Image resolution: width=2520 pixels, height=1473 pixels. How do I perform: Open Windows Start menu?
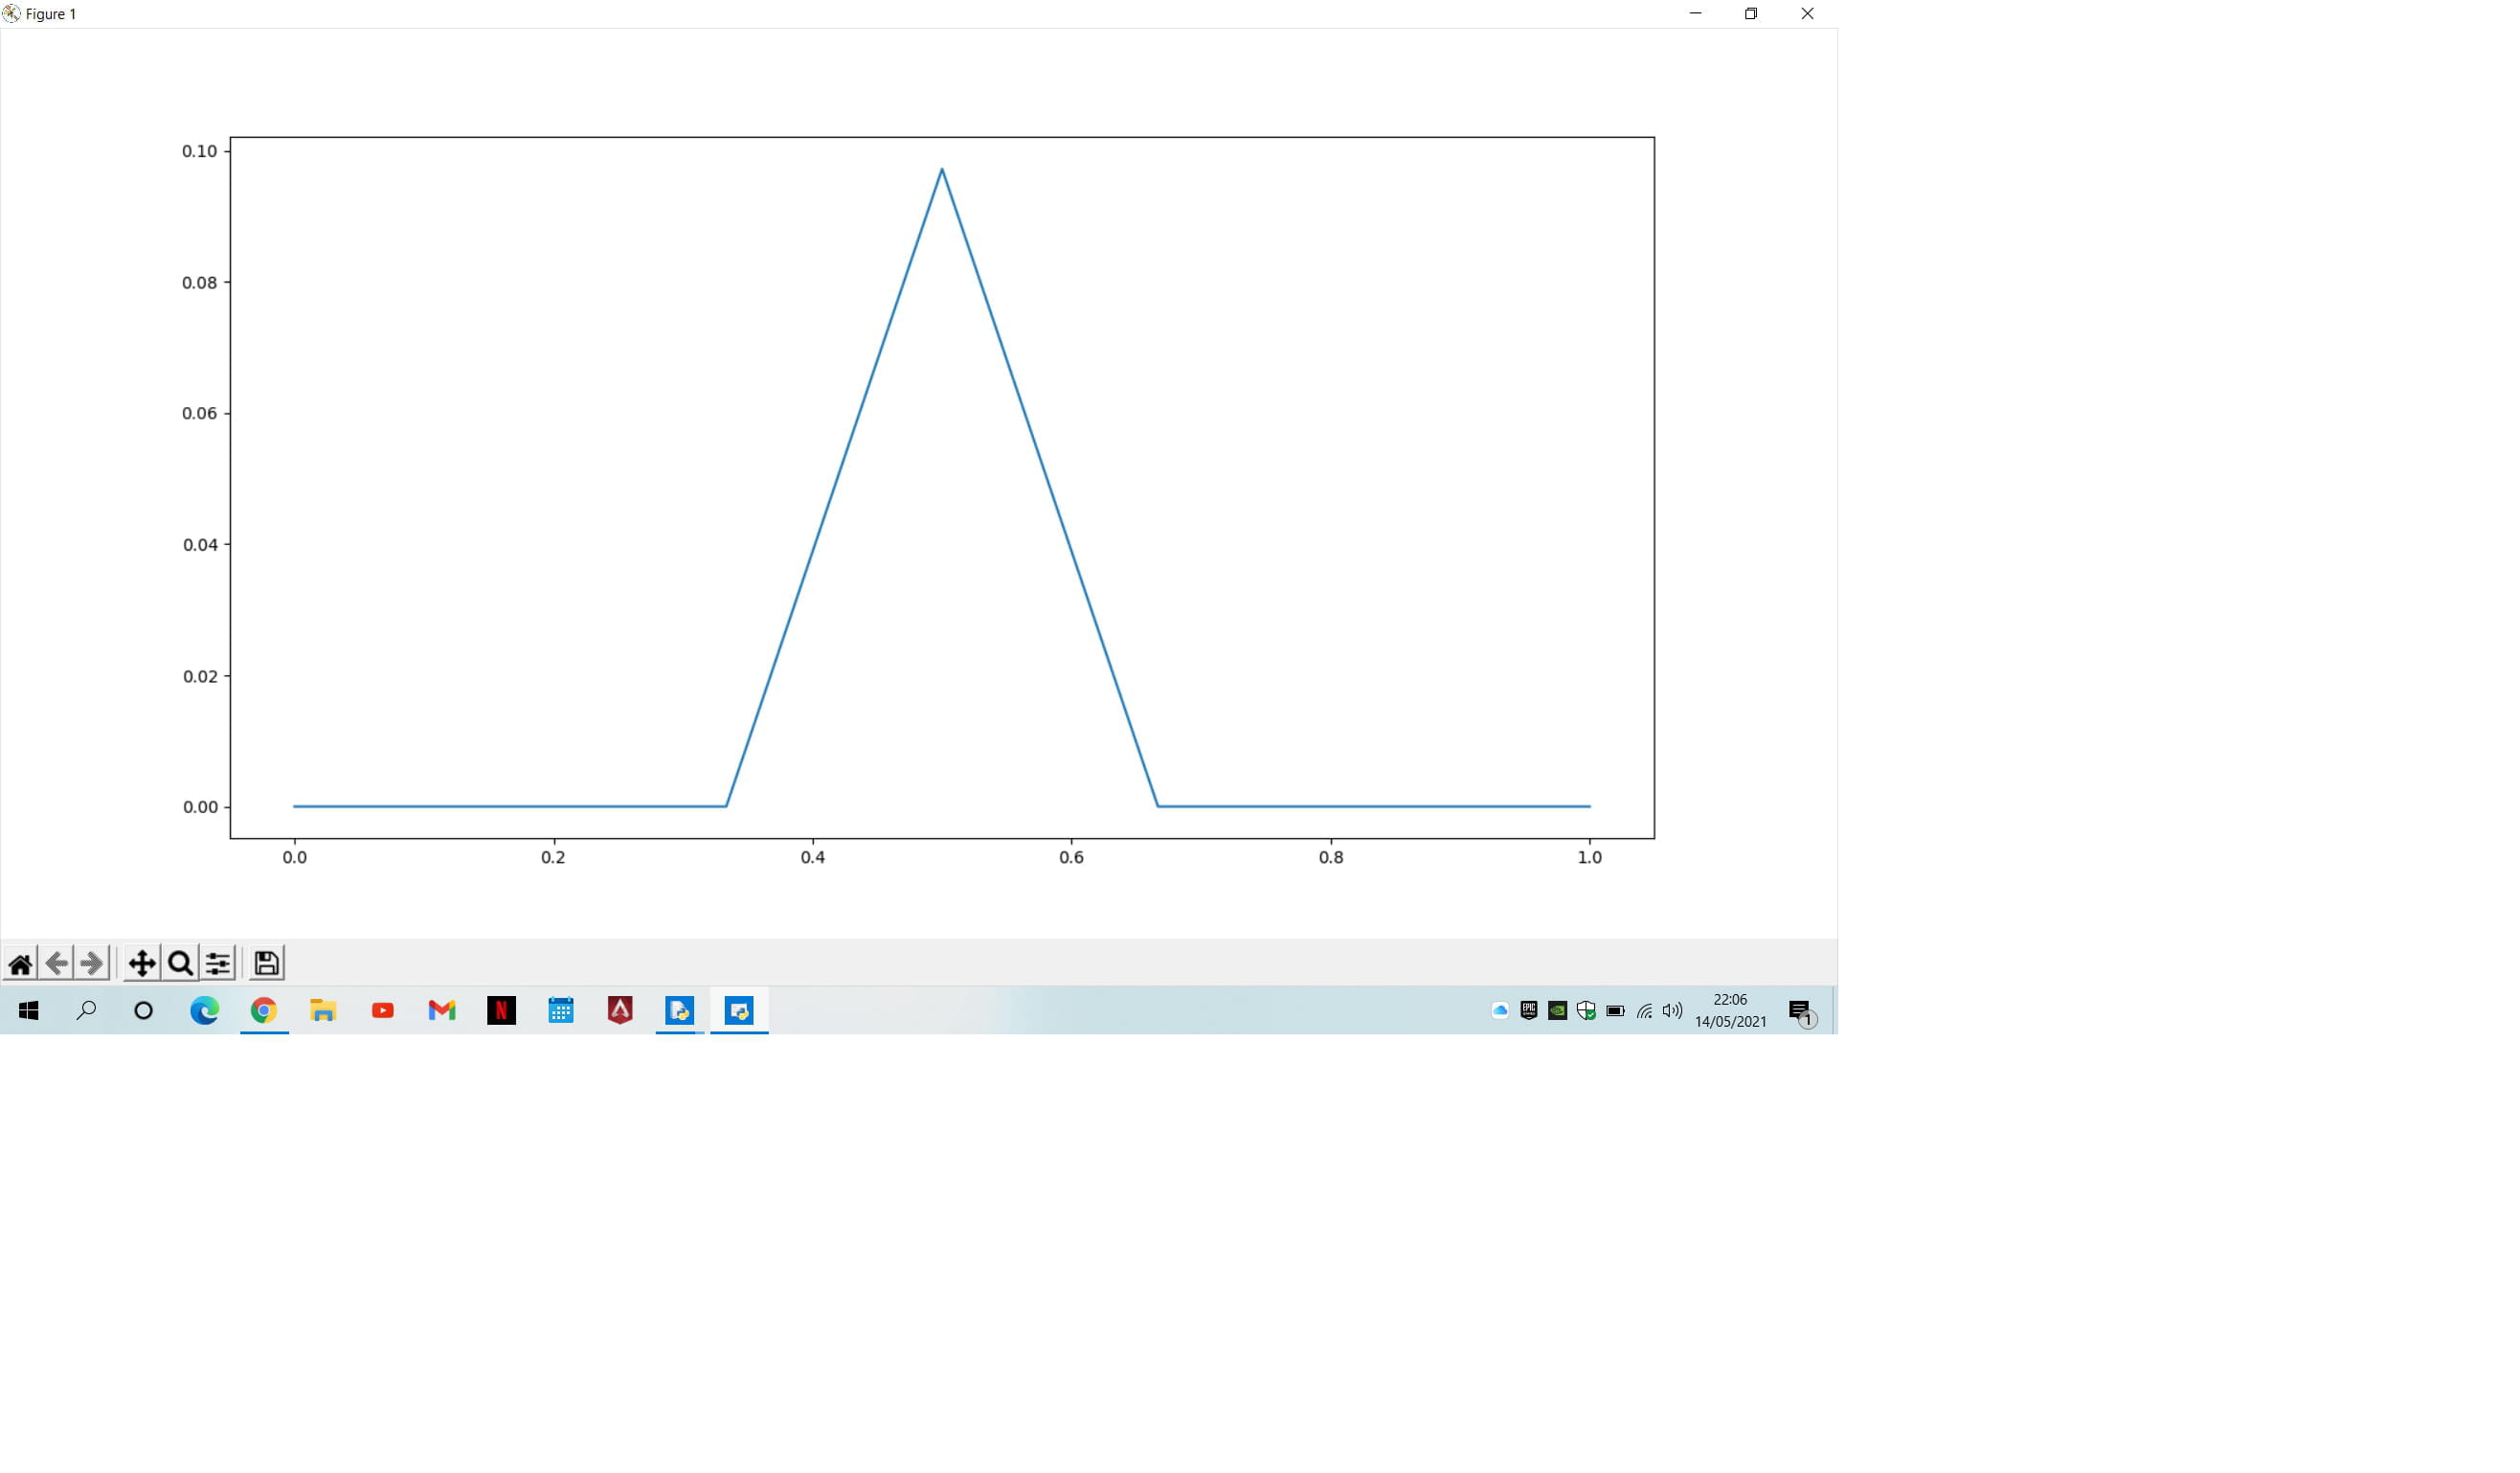tap(28, 1011)
